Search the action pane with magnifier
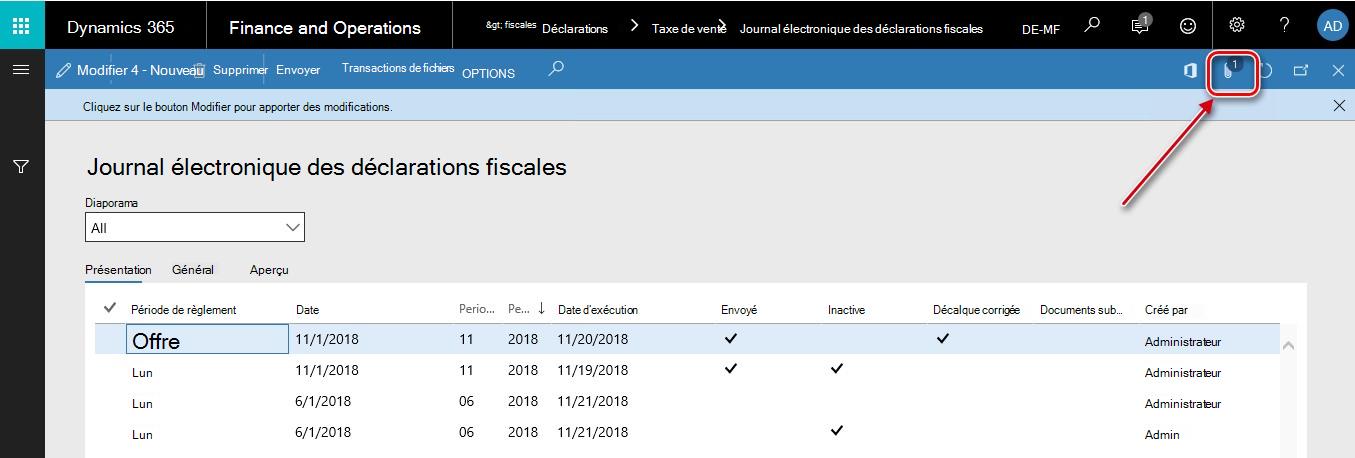Screen dimensions: 1355x458 (x=557, y=69)
